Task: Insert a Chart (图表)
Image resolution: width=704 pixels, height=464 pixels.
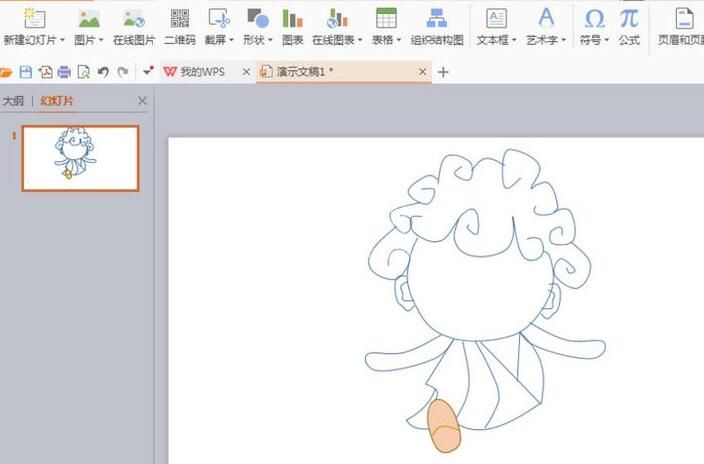Action: point(292,27)
